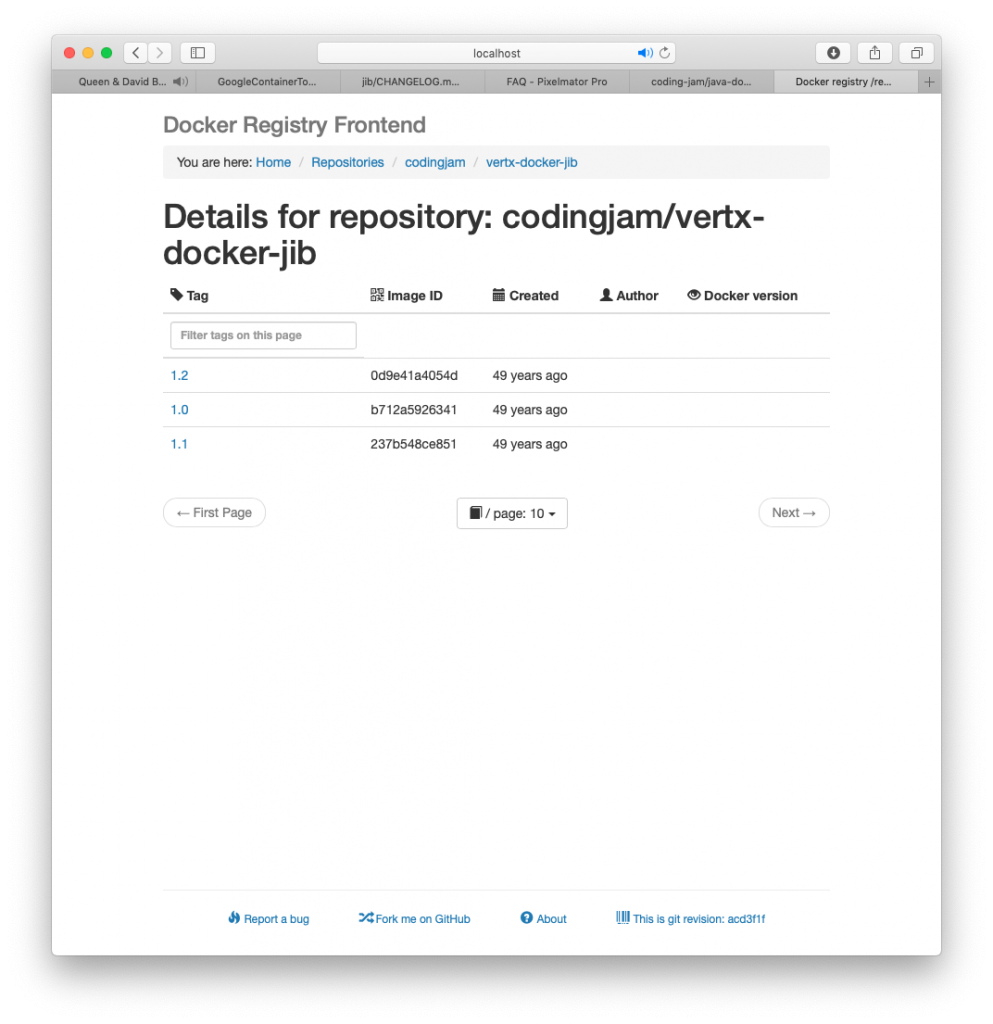Open the Home breadcrumb link
The height and width of the screenshot is (1024, 993).
coord(274,162)
